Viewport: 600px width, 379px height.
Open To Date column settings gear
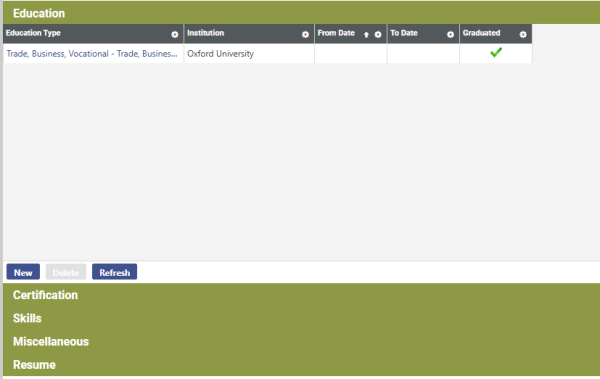(450, 34)
